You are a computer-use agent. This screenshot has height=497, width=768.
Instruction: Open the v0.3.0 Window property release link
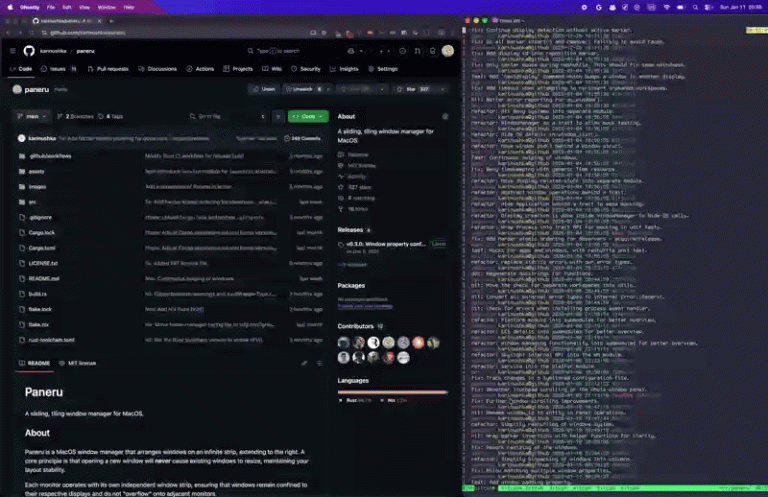point(386,244)
